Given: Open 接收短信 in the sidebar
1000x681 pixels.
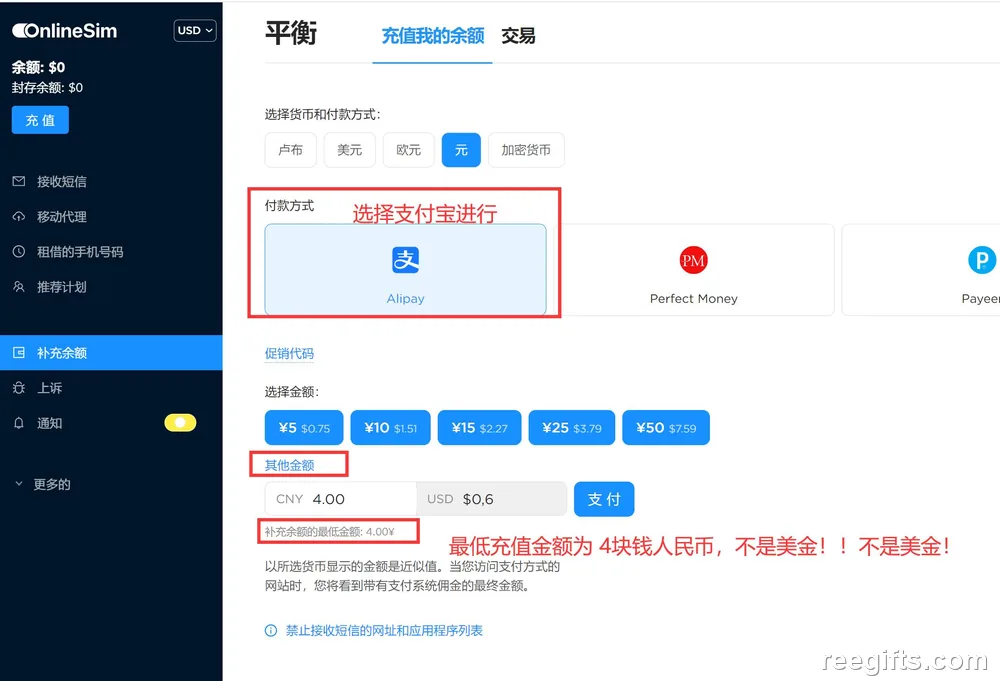Looking at the screenshot, I should pos(61,182).
